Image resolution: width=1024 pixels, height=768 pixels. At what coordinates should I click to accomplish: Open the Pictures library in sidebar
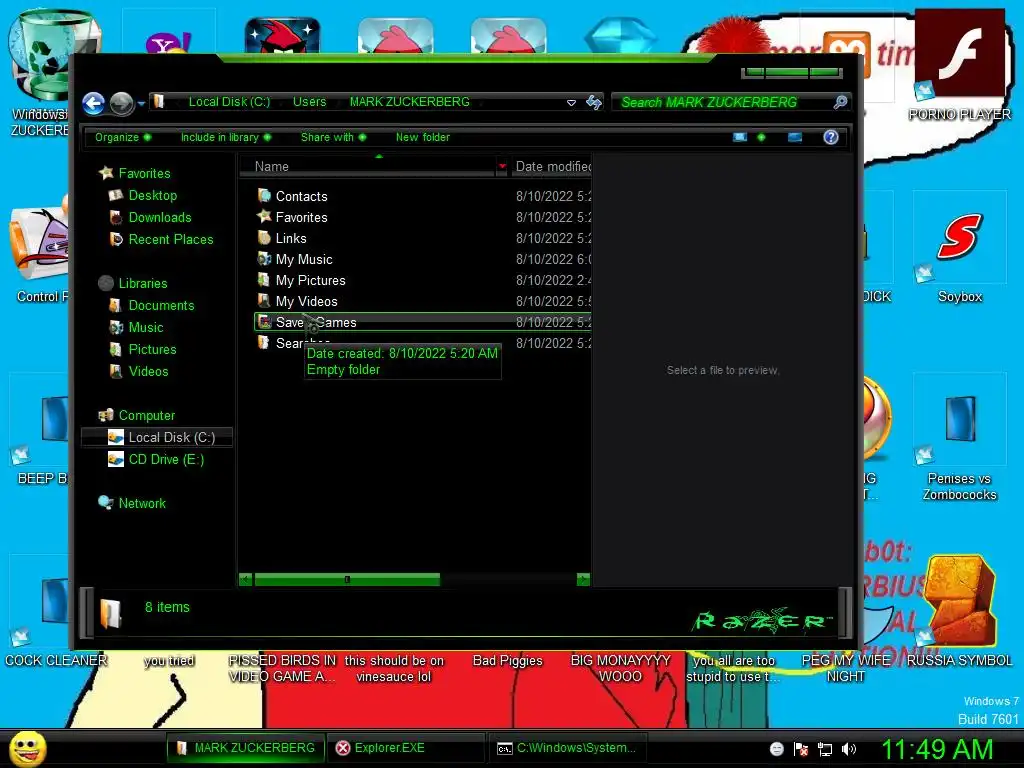tap(152, 349)
